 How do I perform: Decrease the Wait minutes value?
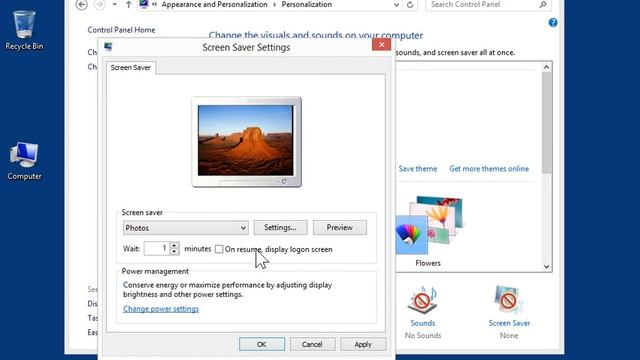point(174,251)
